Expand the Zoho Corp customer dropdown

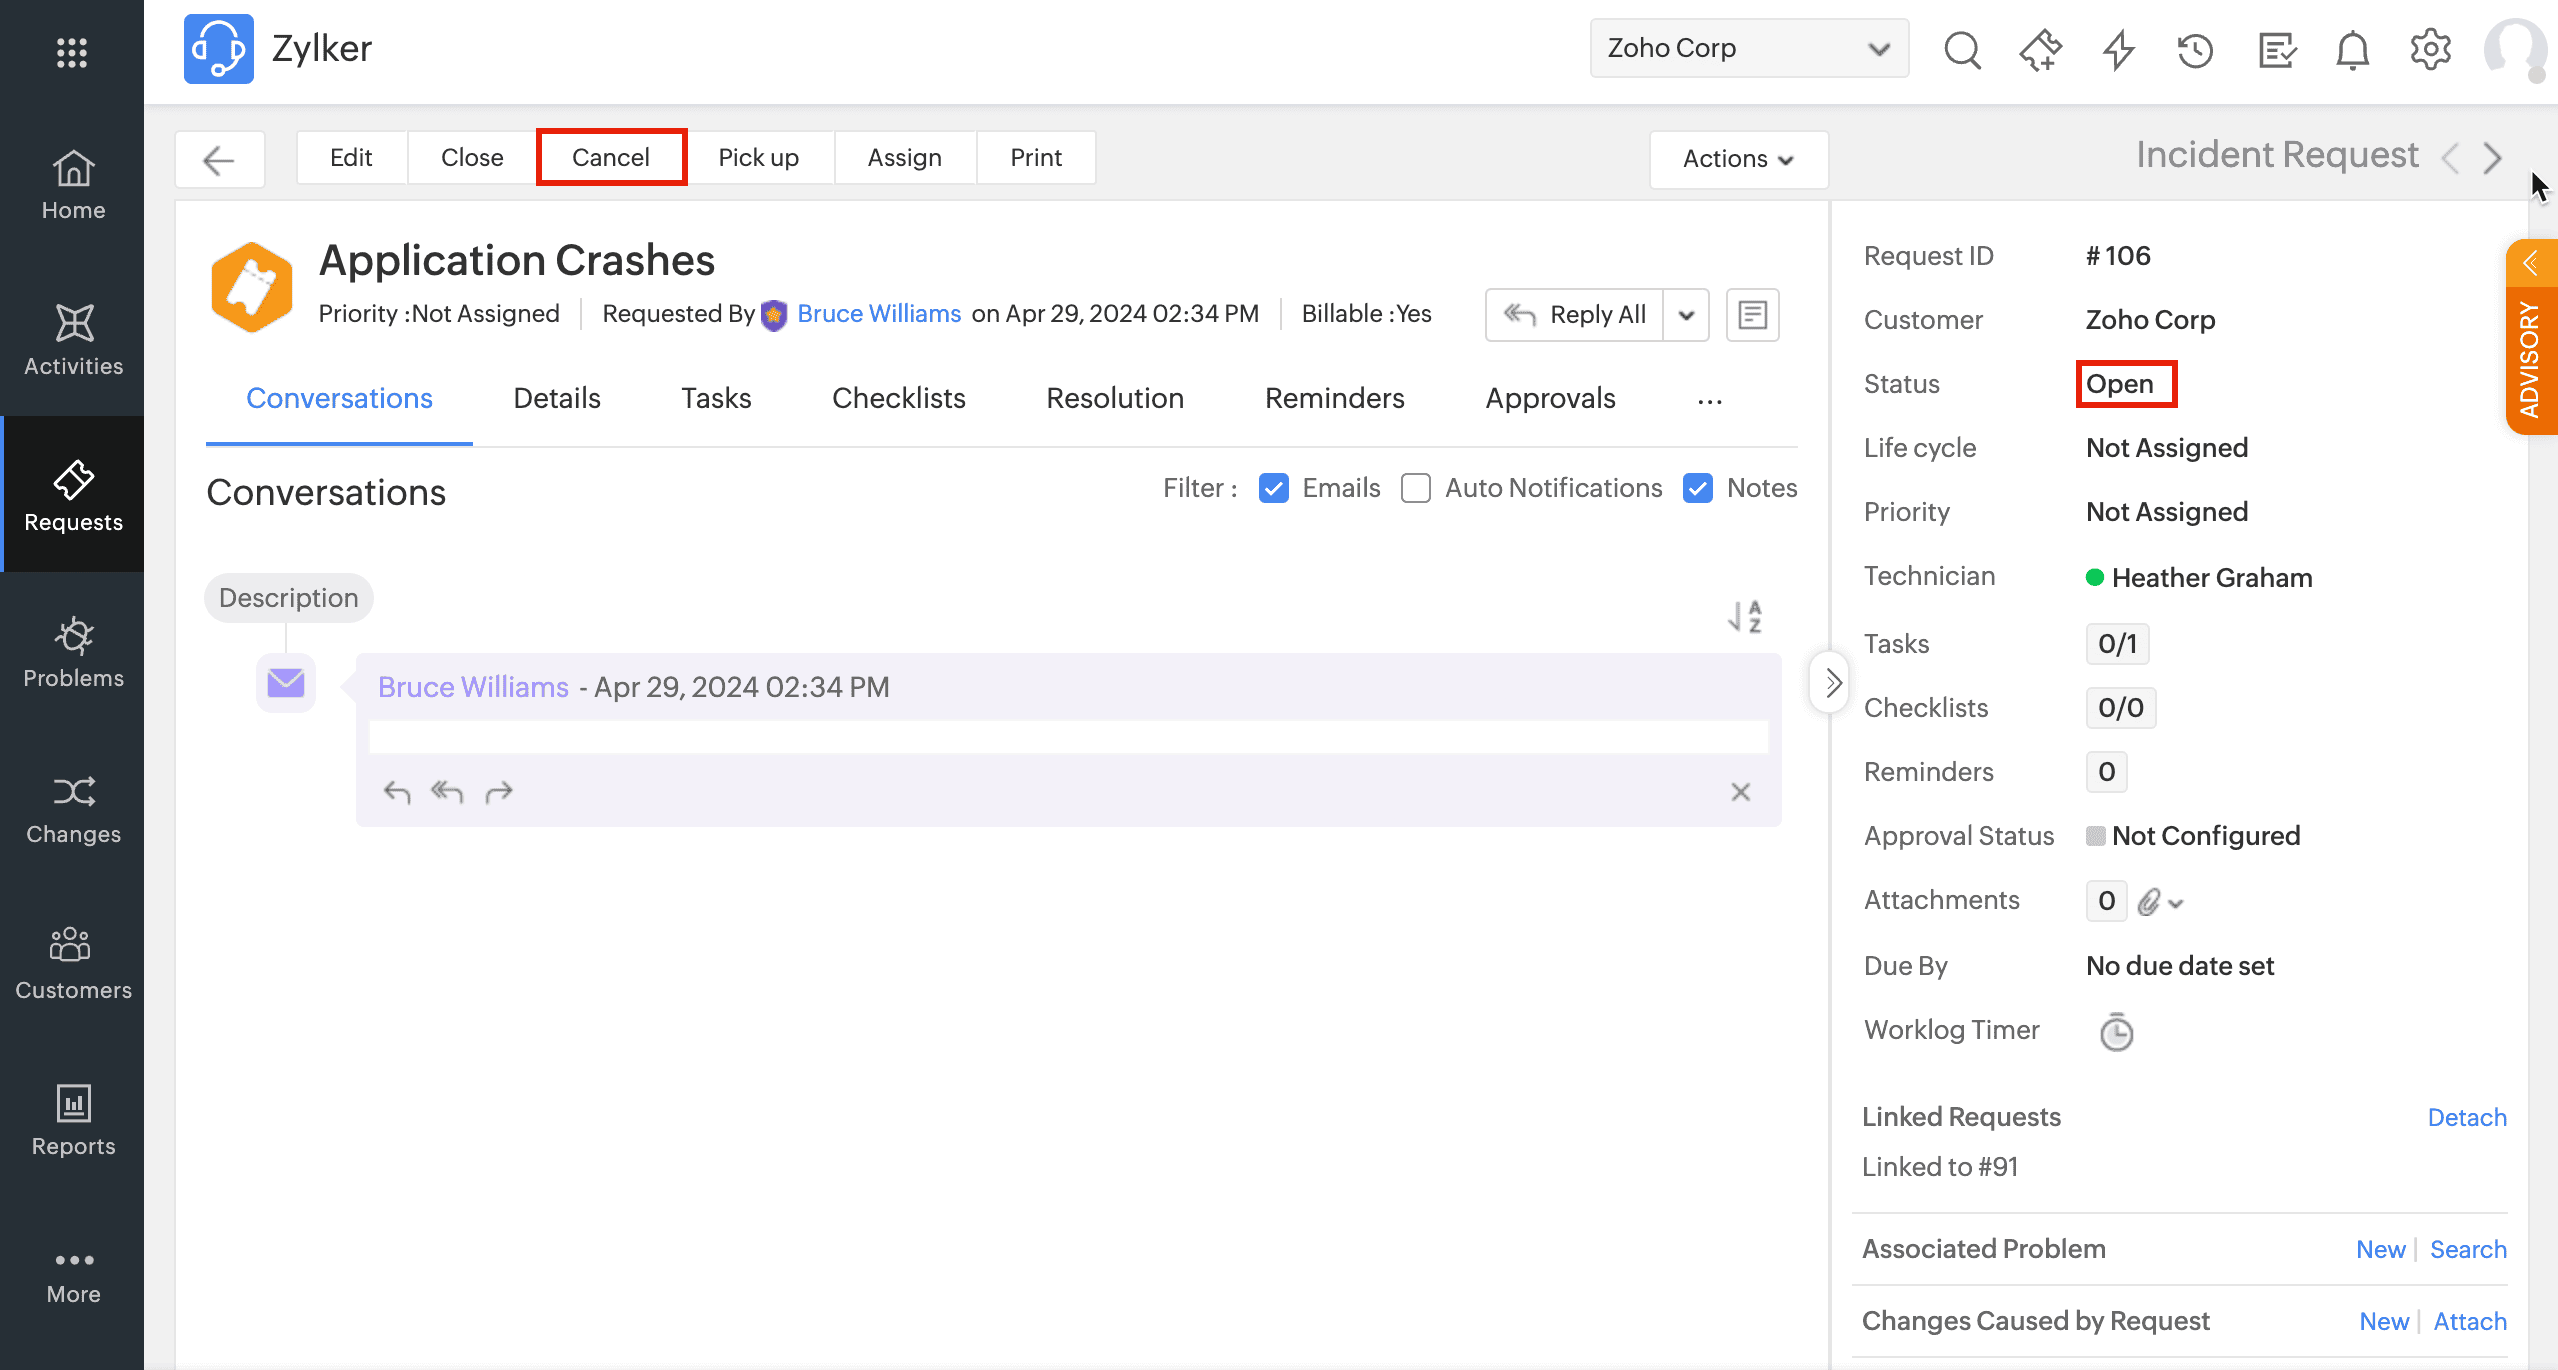click(1749, 48)
